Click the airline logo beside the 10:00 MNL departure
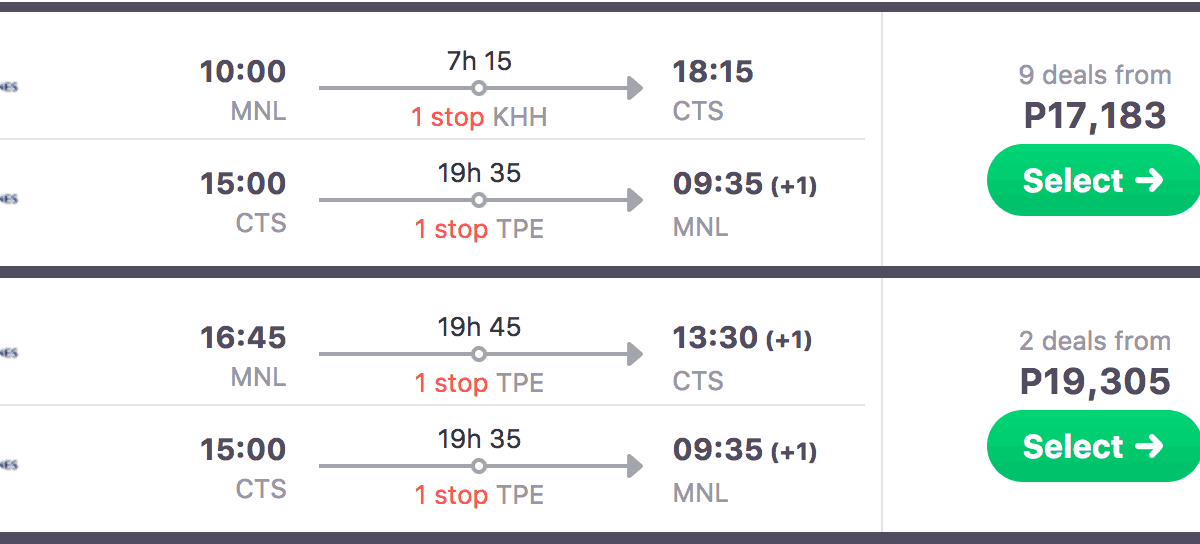Viewport: 1200px width, 544px height. point(8,87)
